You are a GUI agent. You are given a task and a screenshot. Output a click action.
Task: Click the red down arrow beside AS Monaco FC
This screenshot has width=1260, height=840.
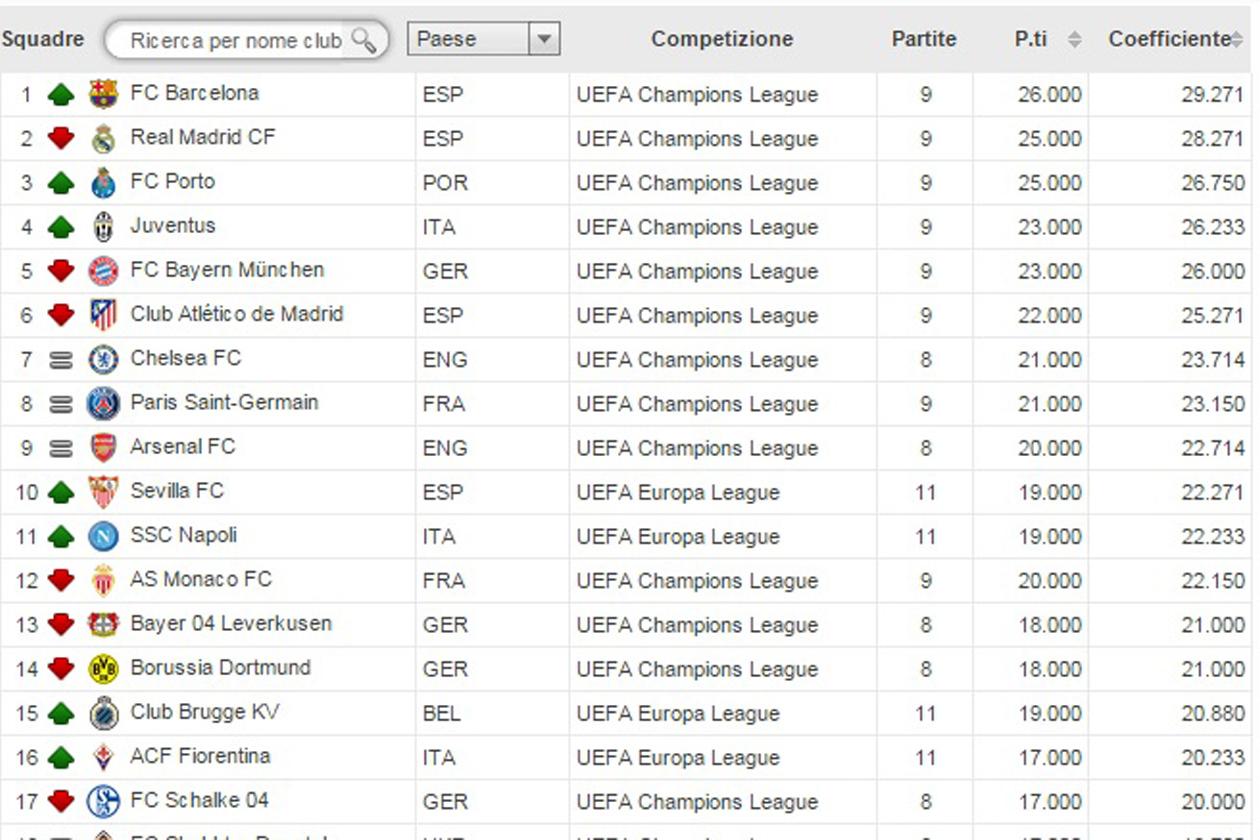(x=61, y=580)
